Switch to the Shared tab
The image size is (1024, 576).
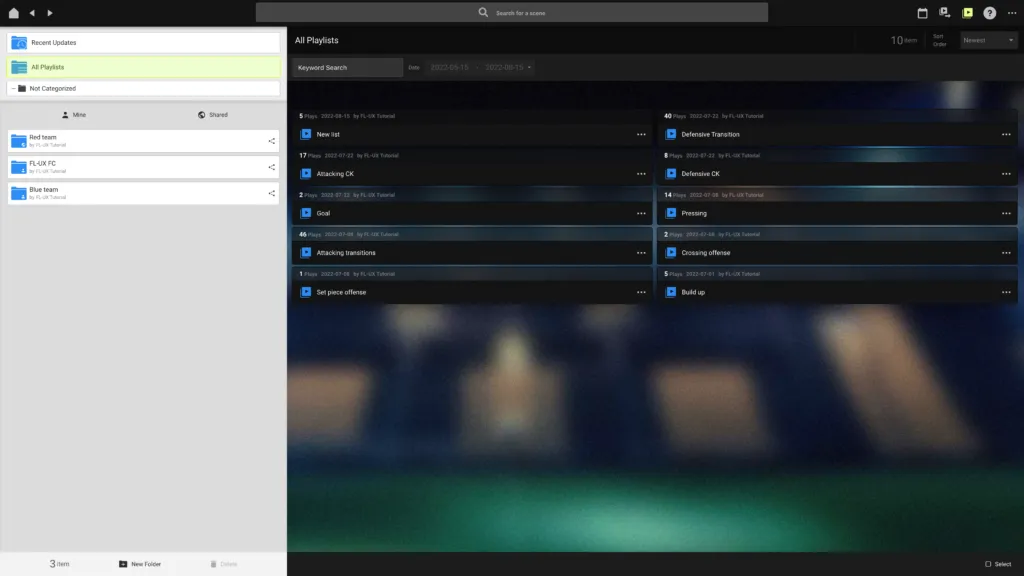pyautogui.click(x=213, y=115)
